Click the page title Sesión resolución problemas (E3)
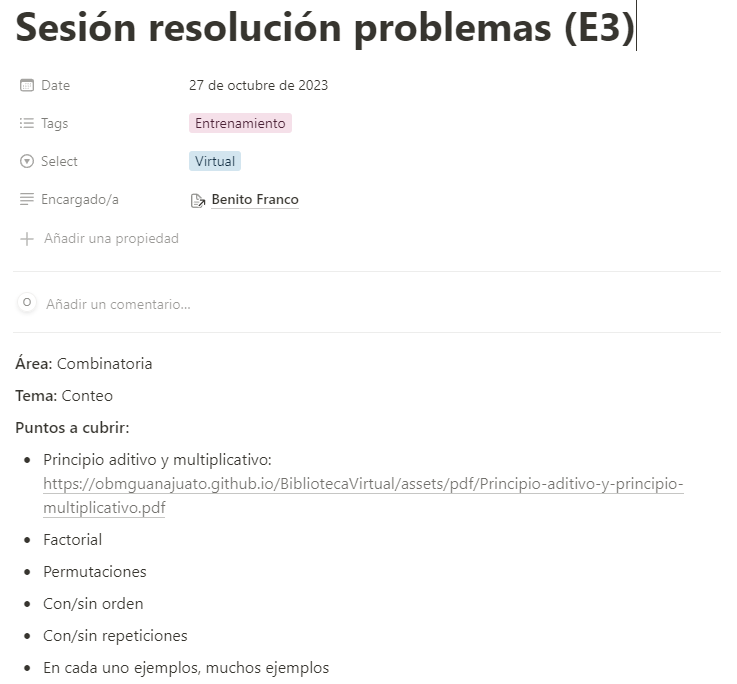This screenshot has height=684, width=737. [x=325, y=27]
